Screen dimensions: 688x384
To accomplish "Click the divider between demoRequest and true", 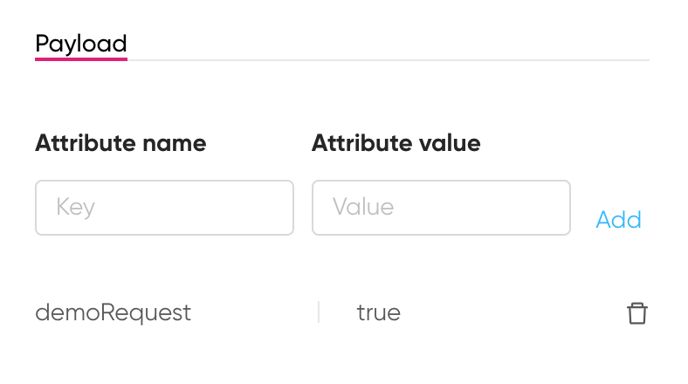I will tap(319, 312).
